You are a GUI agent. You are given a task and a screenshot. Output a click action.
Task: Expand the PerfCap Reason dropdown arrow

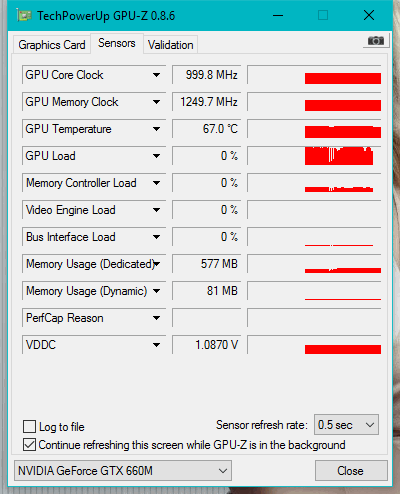click(x=156, y=318)
